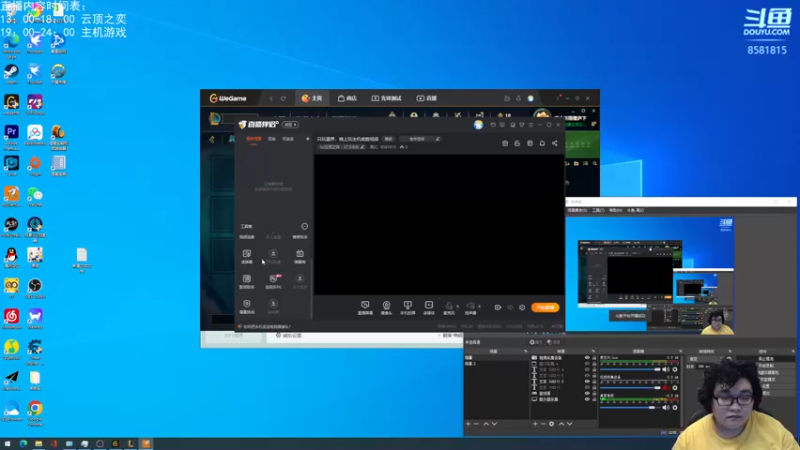800x450 pixels.
Task: Open the Steam desktop shortcut
Action: (11, 71)
